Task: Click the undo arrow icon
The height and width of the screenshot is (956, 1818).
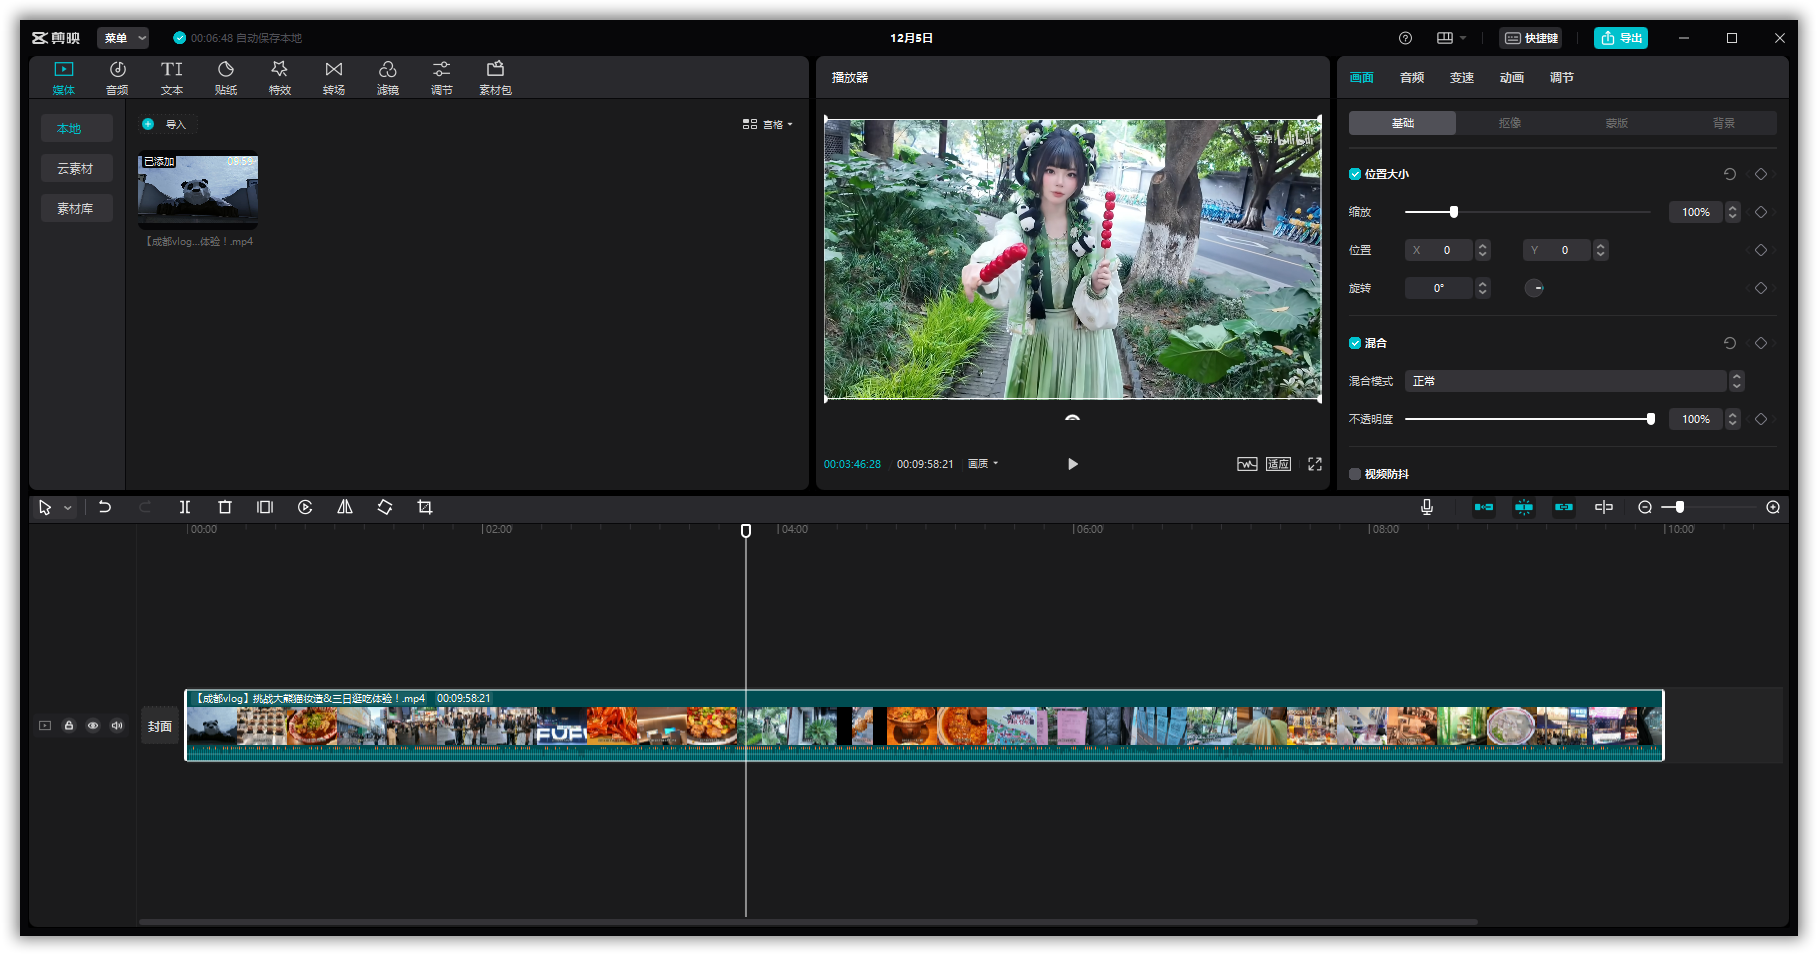Action: pos(105,507)
